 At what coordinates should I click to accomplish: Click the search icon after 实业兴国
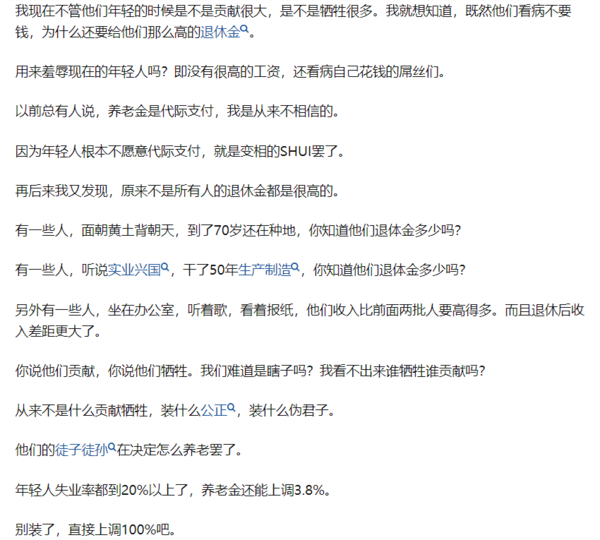click(x=165, y=267)
